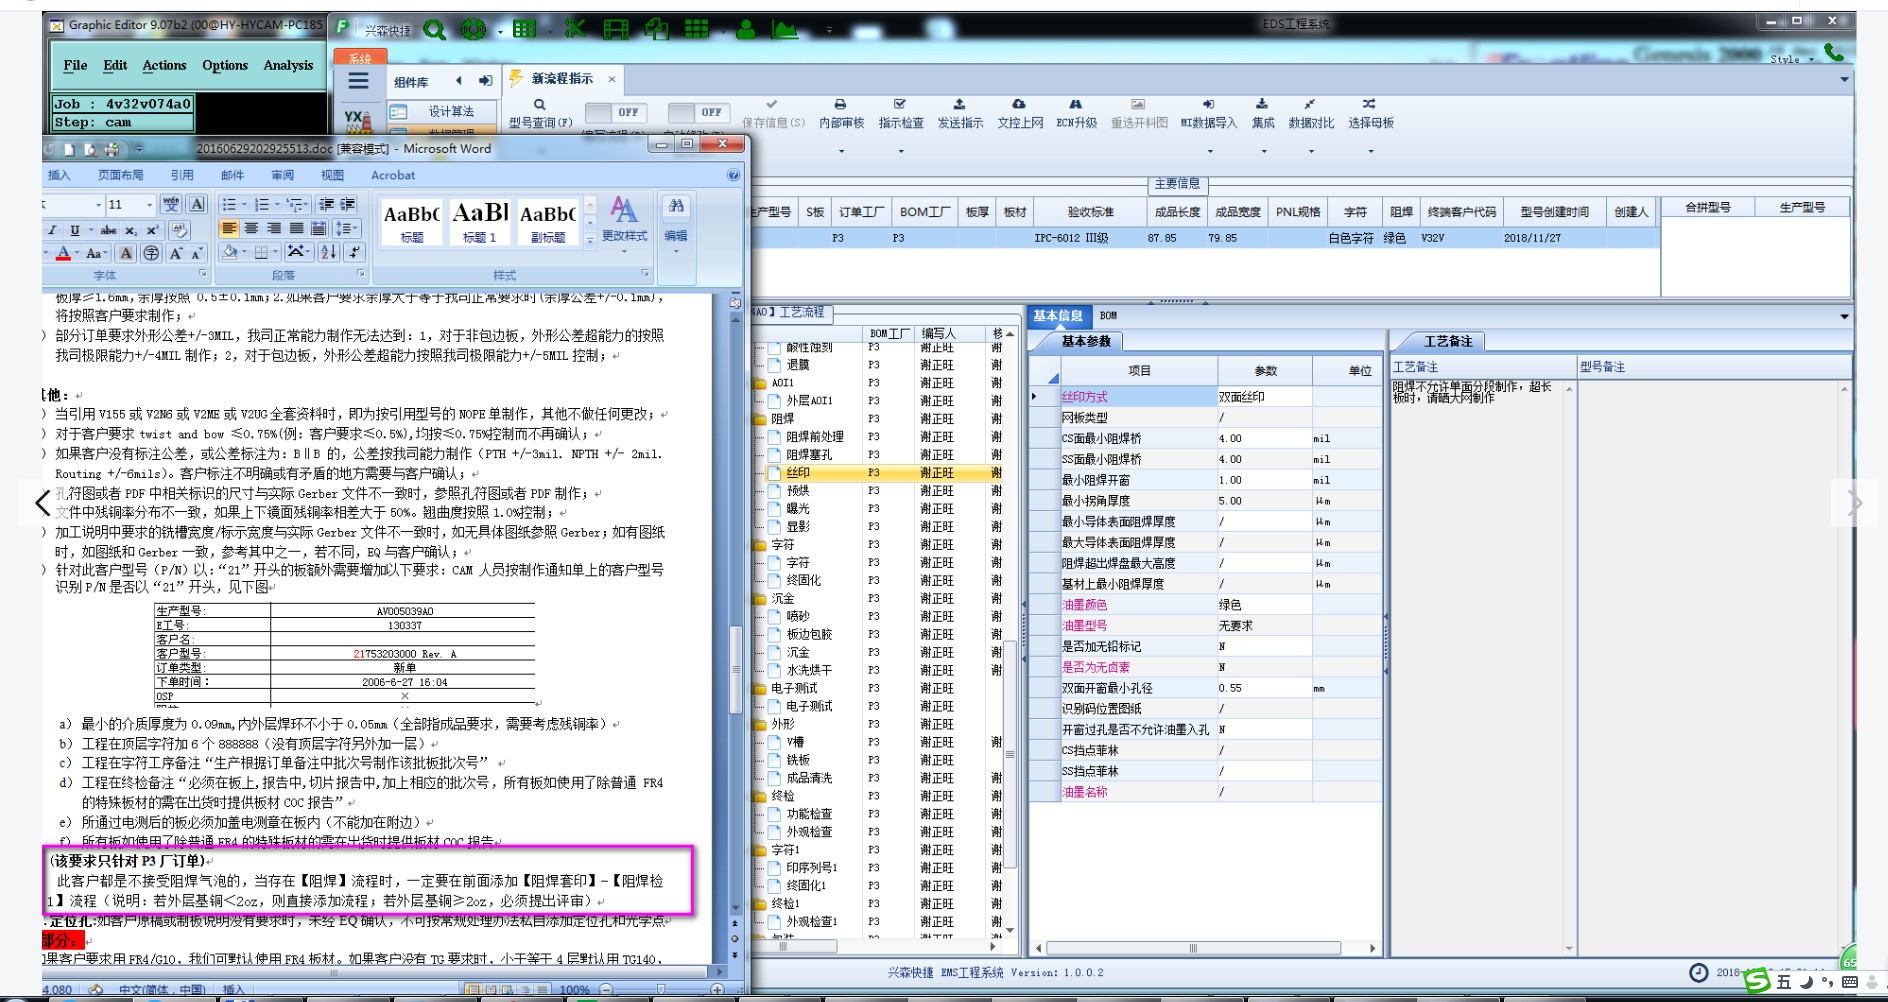1888x1002 pixels.
Task: Click green phone icon at top right
Action: click(x=1833, y=52)
